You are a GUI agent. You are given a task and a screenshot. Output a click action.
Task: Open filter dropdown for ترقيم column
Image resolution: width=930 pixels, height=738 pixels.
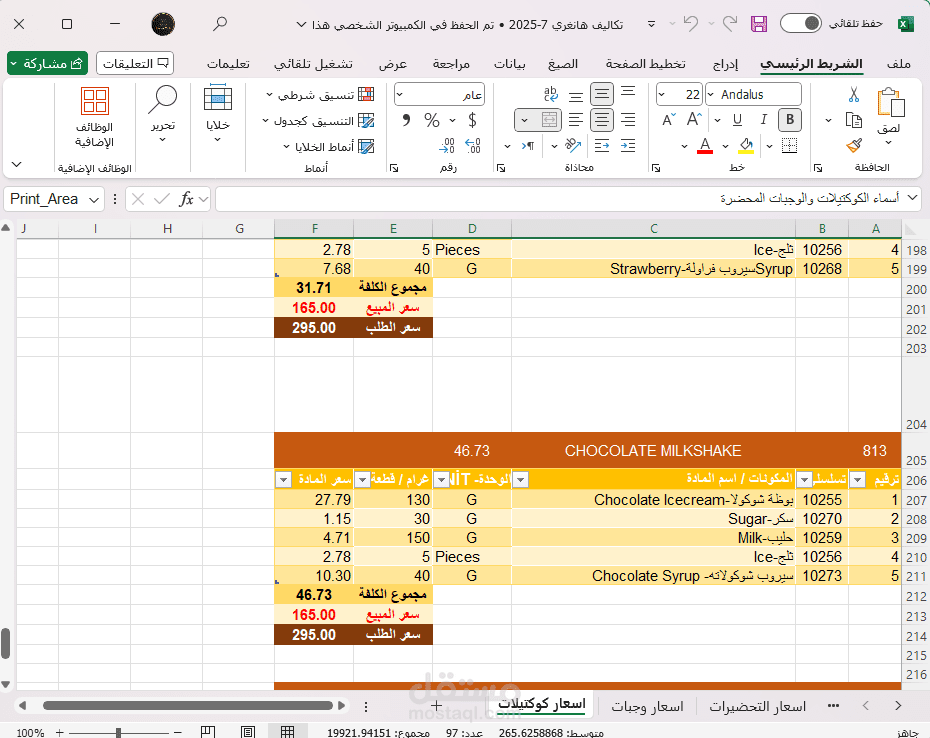pos(857,479)
